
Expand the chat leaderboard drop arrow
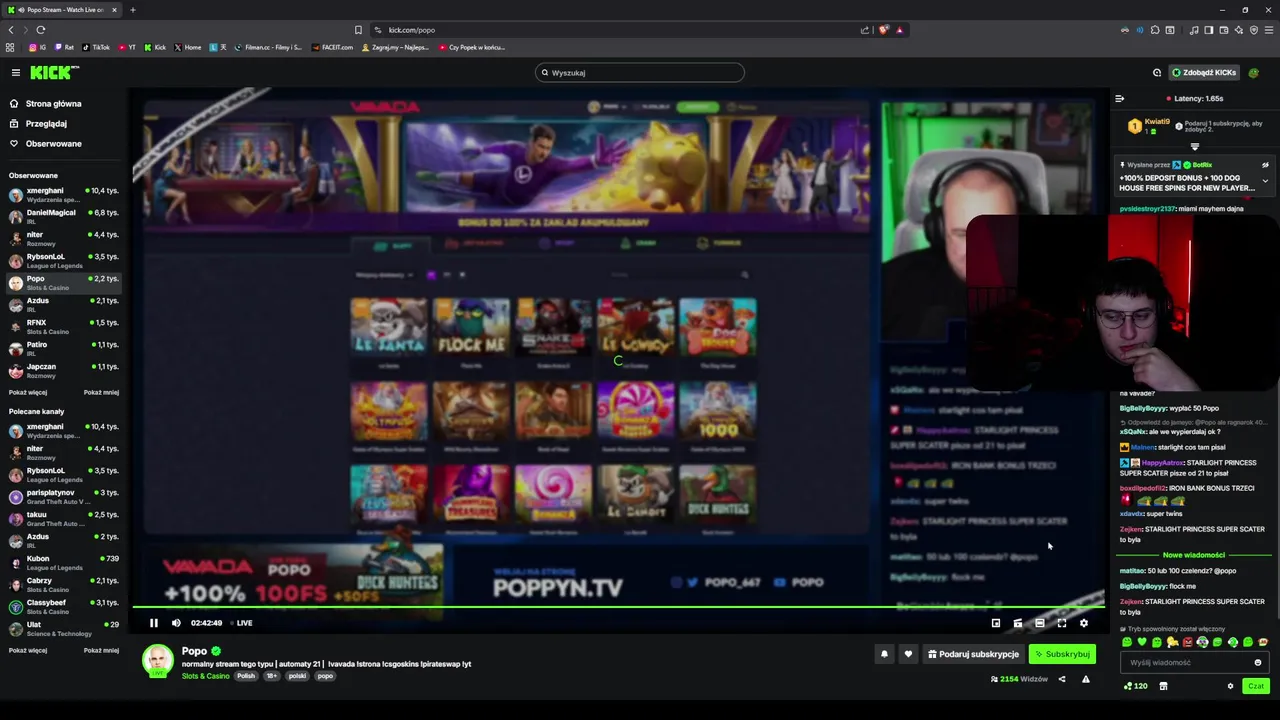pos(1194,147)
